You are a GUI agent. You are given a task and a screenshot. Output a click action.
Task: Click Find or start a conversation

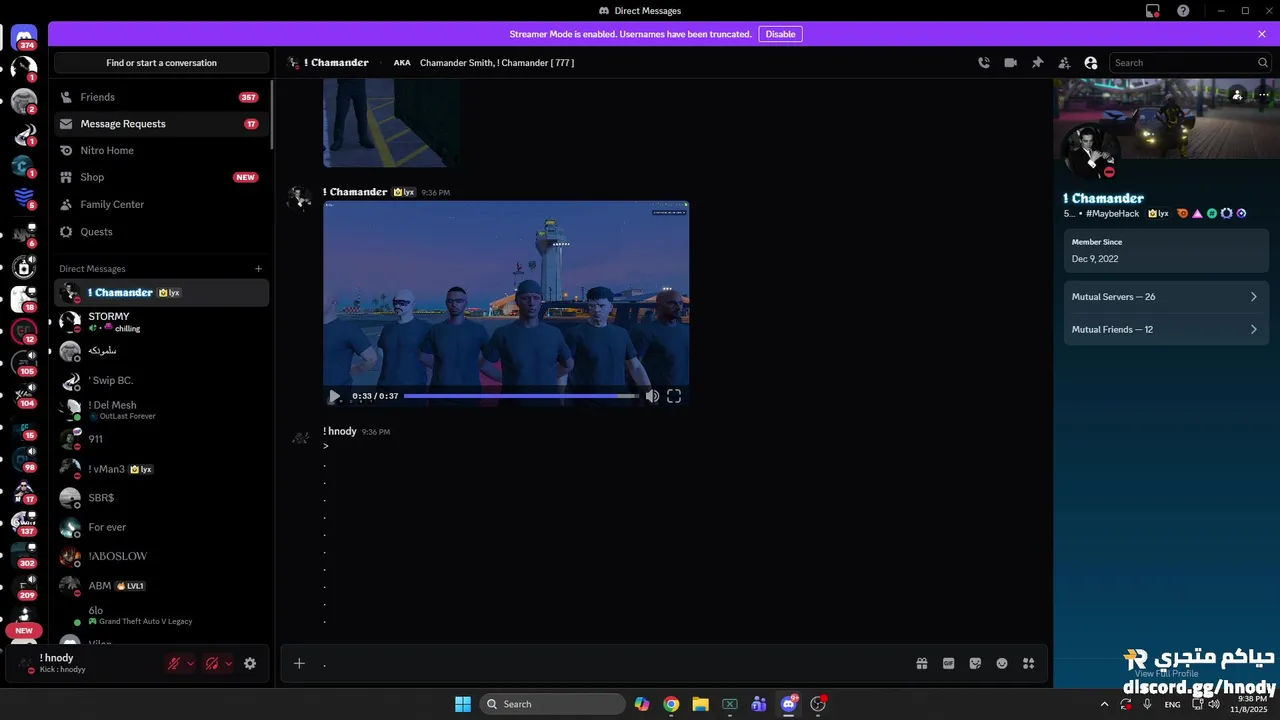(x=161, y=62)
